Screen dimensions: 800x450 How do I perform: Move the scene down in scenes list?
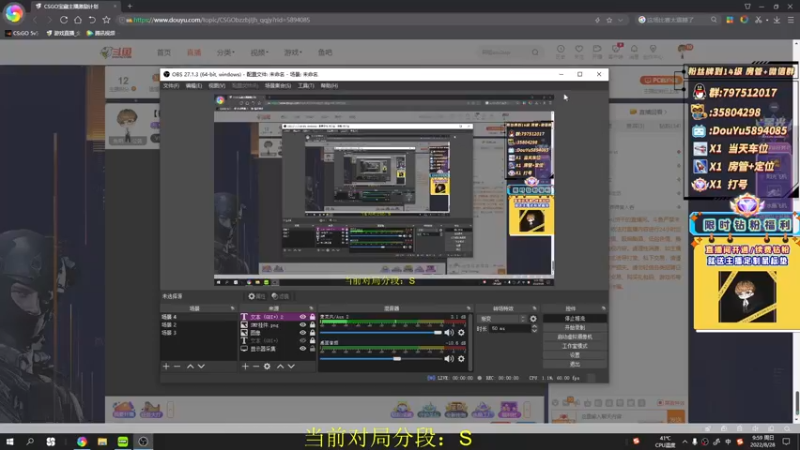pyautogui.click(x=201, y=366)
